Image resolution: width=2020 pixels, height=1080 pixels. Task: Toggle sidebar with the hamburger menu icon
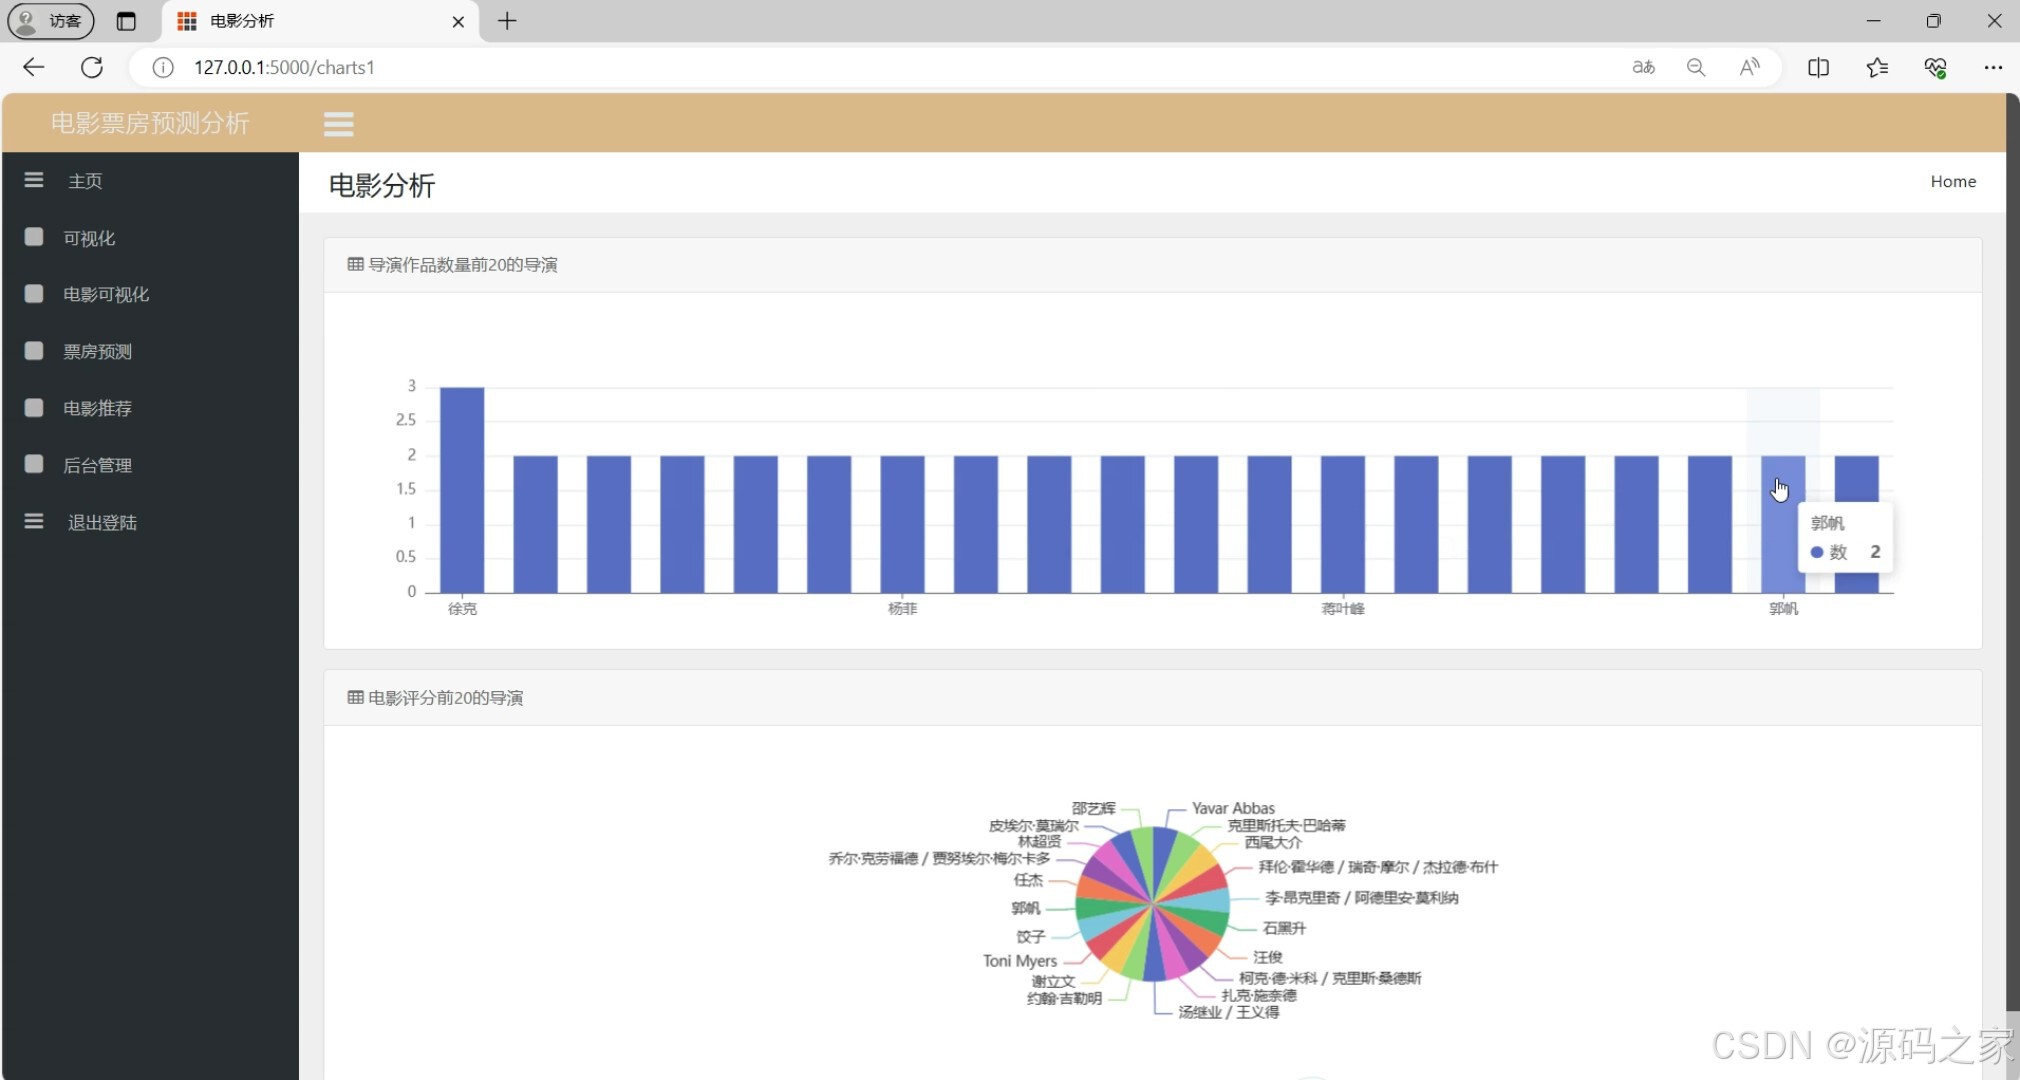coord(338,124)
